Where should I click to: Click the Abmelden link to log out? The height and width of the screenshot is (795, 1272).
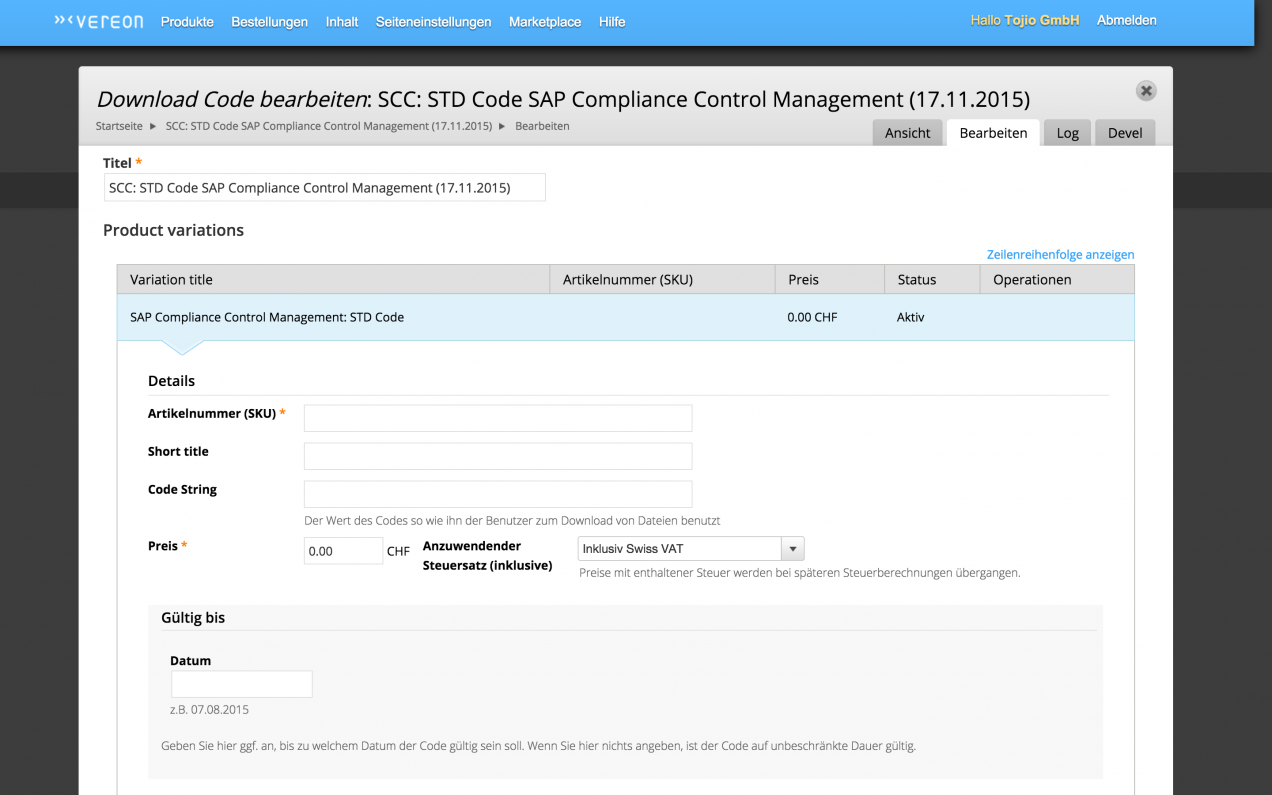point(1126,20)
